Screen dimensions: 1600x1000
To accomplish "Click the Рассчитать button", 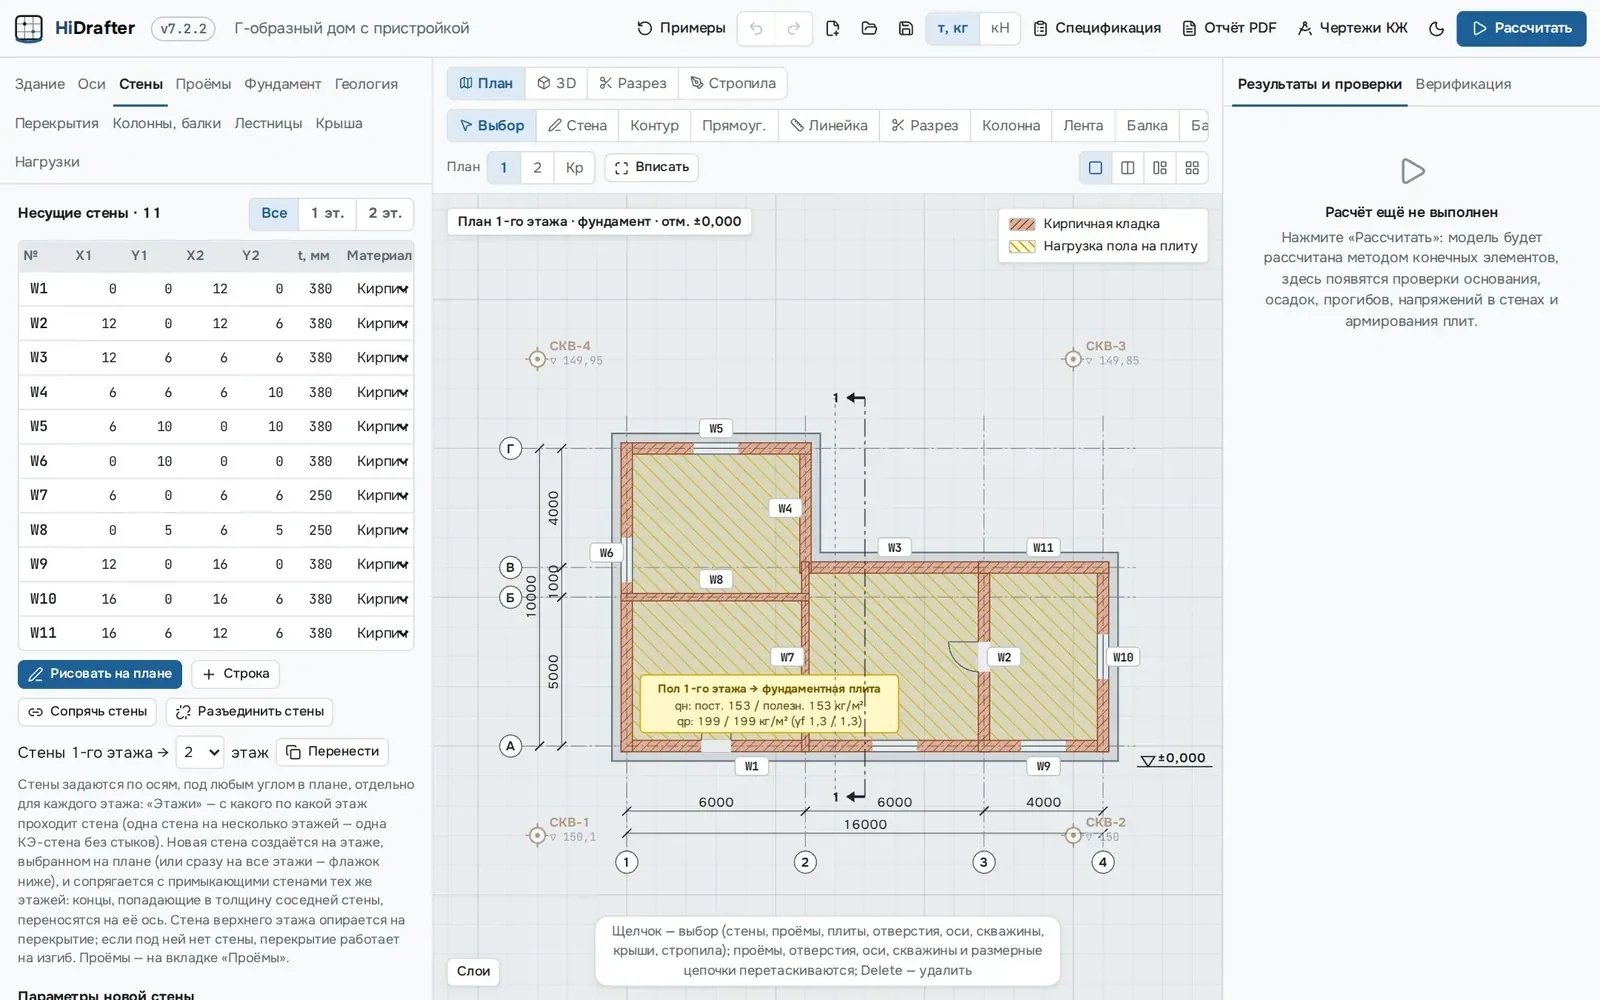I will tap(1521, 29).
